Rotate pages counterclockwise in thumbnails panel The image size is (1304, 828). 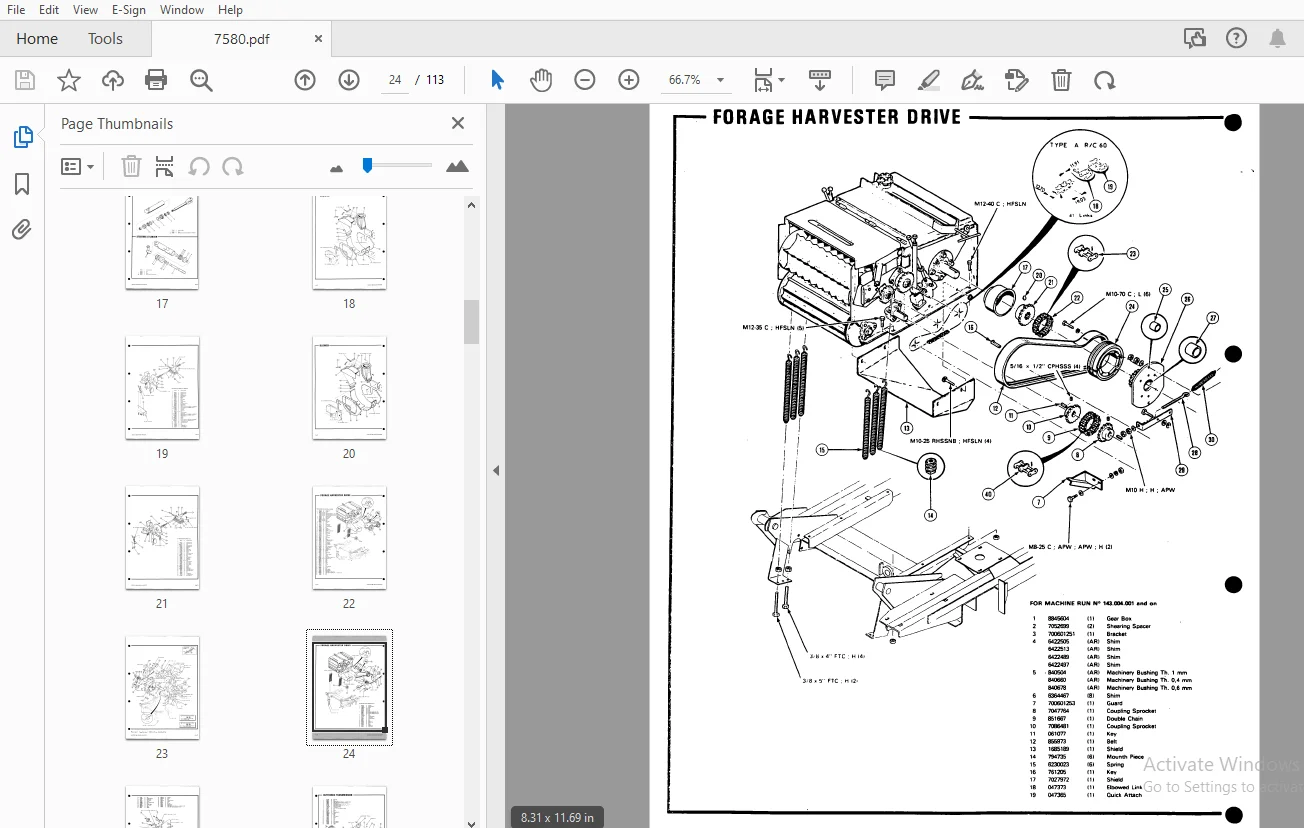pyautogui.click(x=199, y=167)
